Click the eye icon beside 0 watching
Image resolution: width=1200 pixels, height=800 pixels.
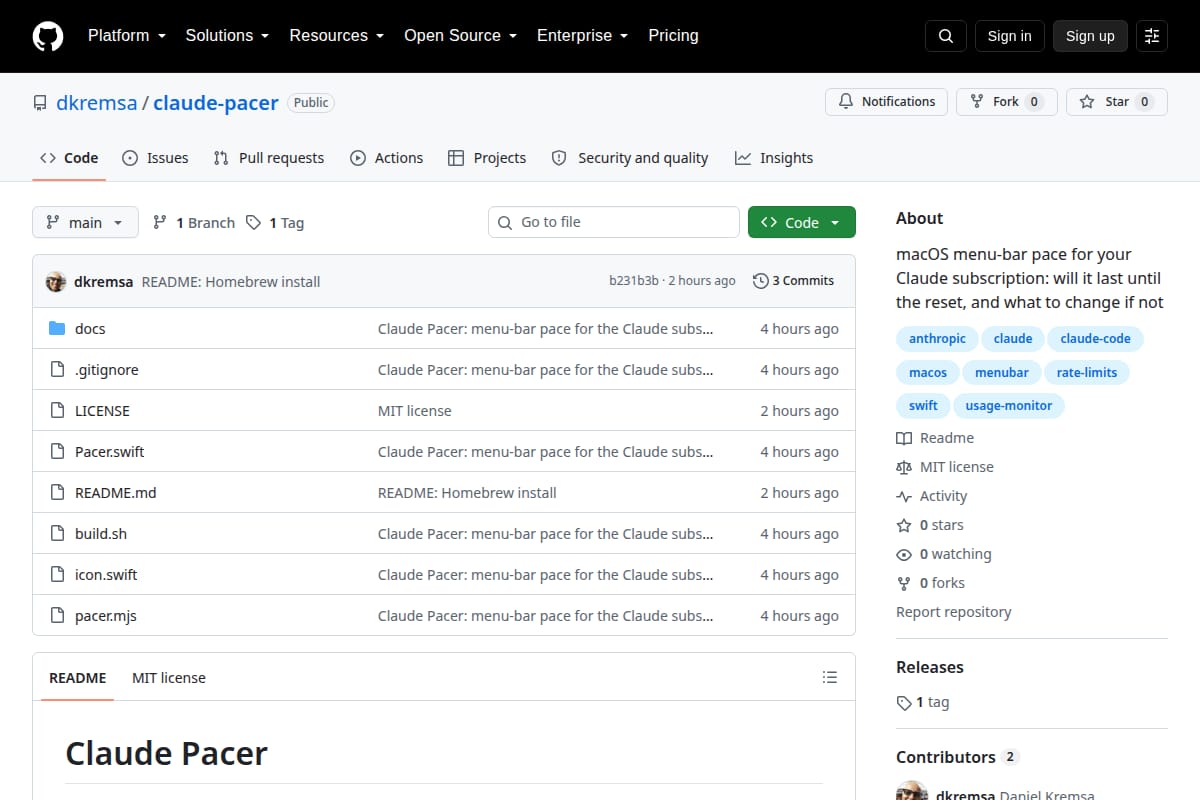pyautogui.click(x=904, y=554)
